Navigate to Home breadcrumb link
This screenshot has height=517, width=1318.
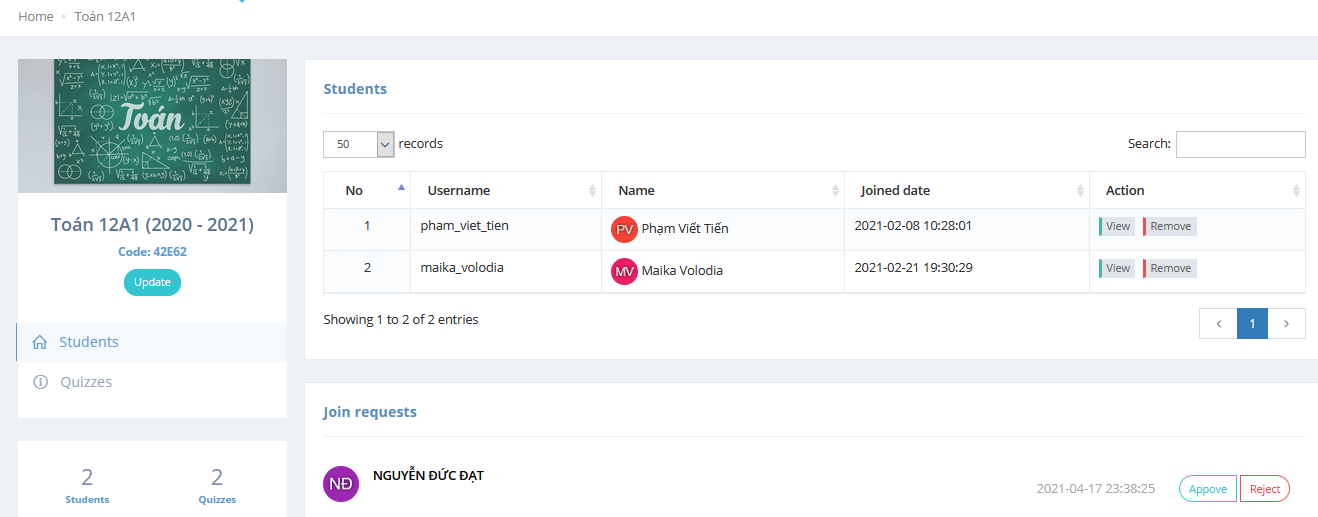(36, 17)
